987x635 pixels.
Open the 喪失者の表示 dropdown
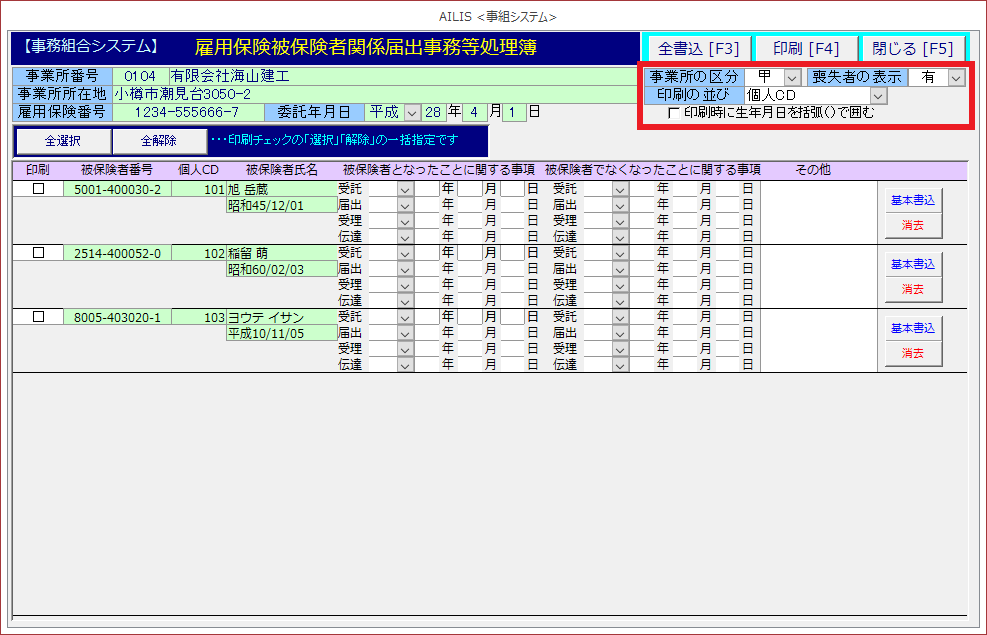956,77
